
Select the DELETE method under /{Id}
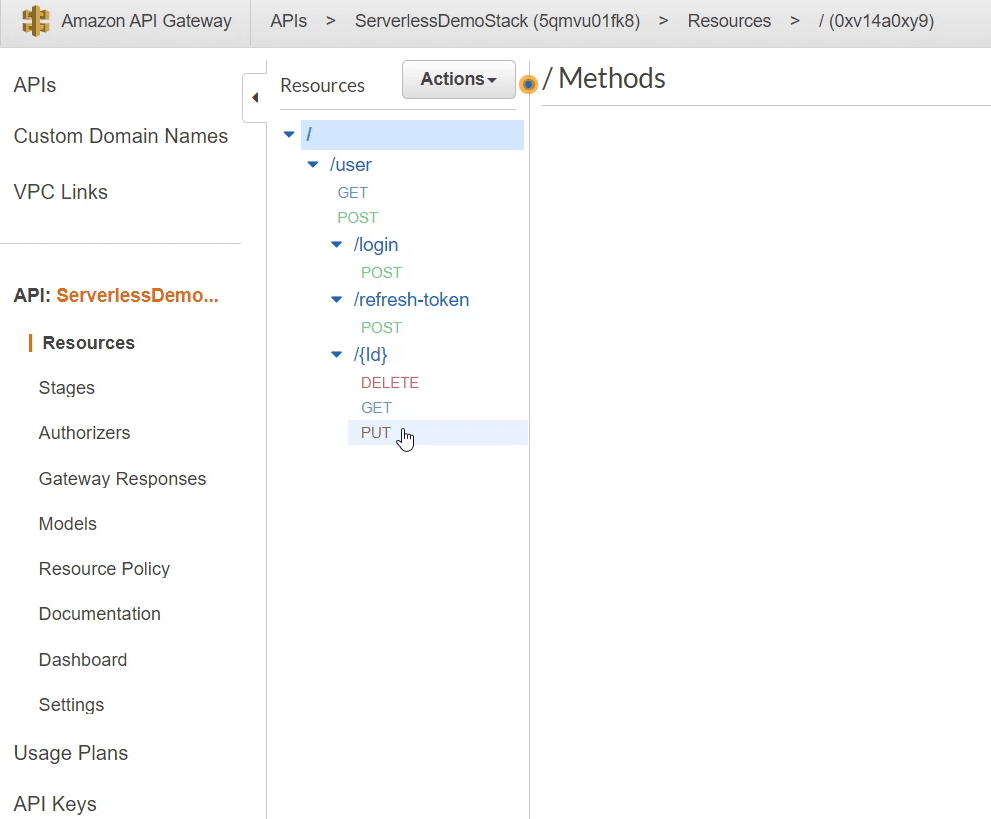point(389,383)
